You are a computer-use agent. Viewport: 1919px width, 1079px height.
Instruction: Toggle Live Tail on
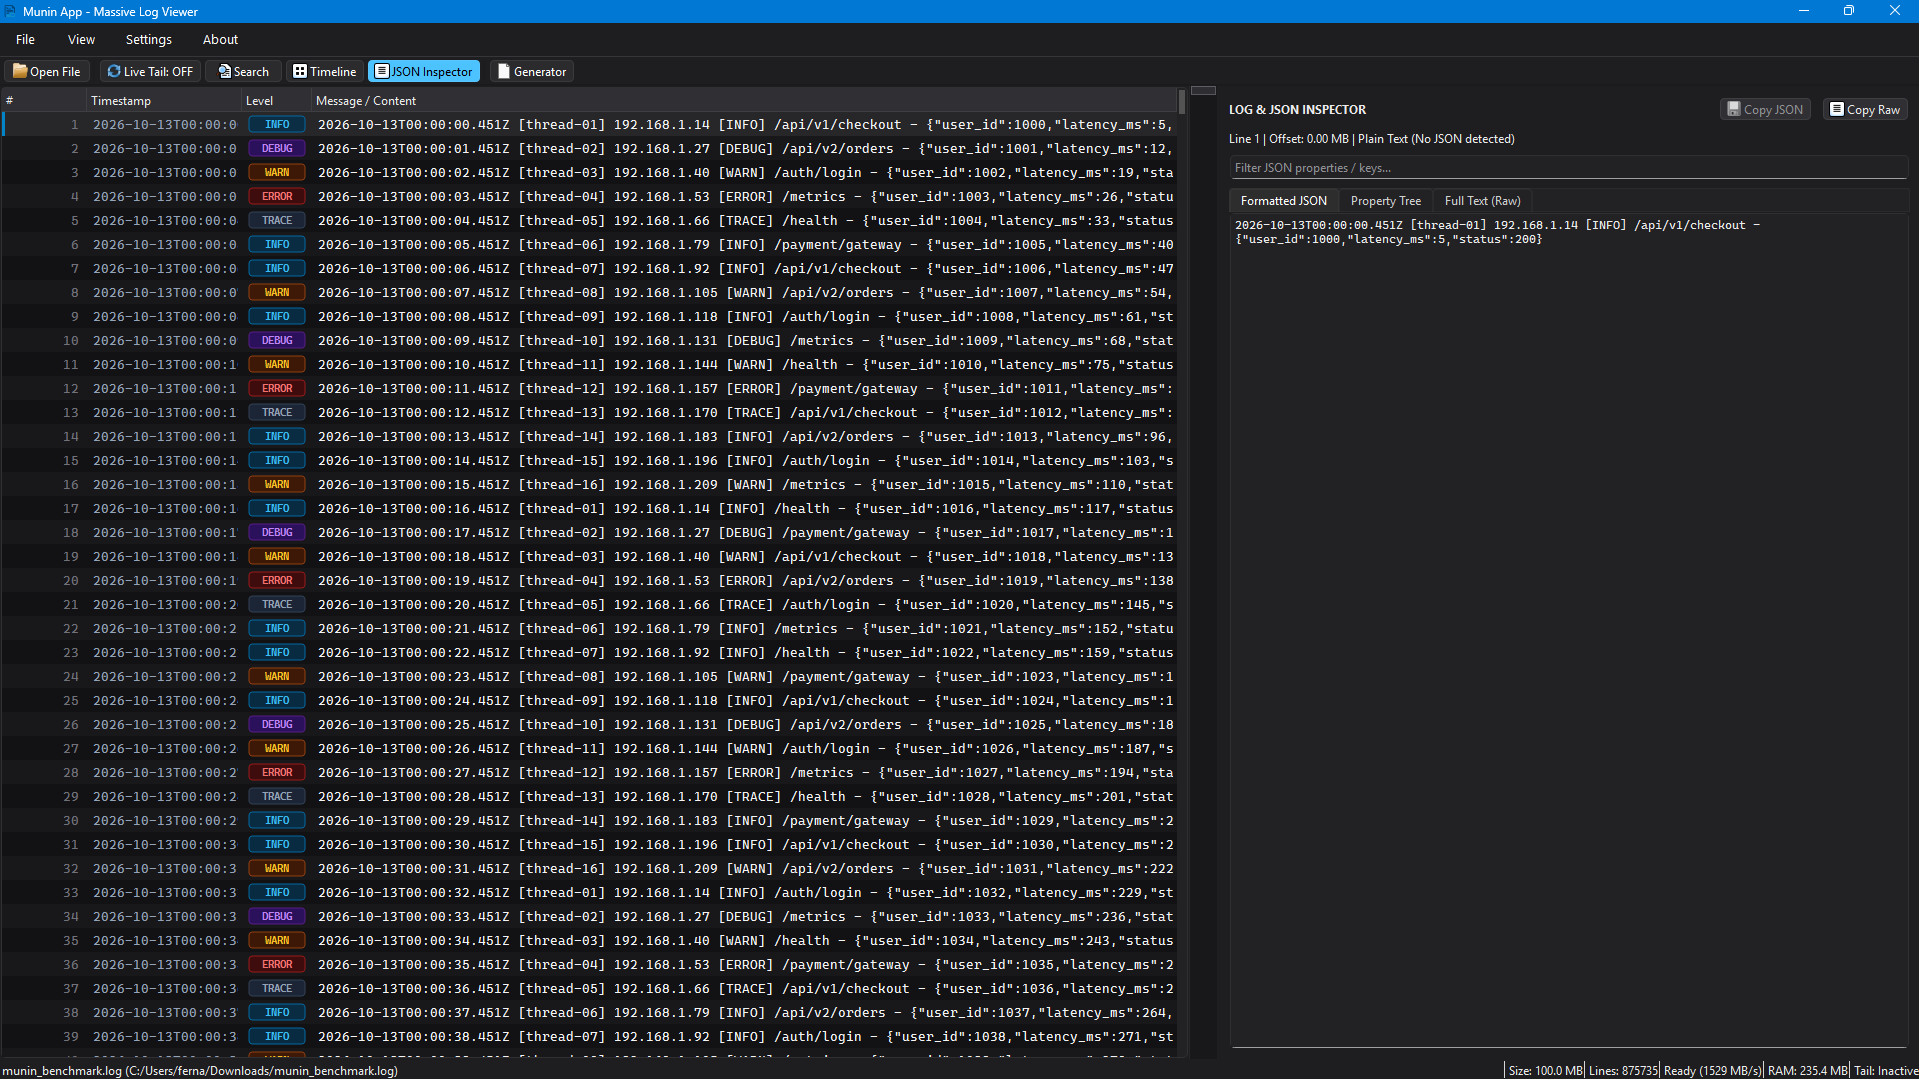[x=150, y=71]
